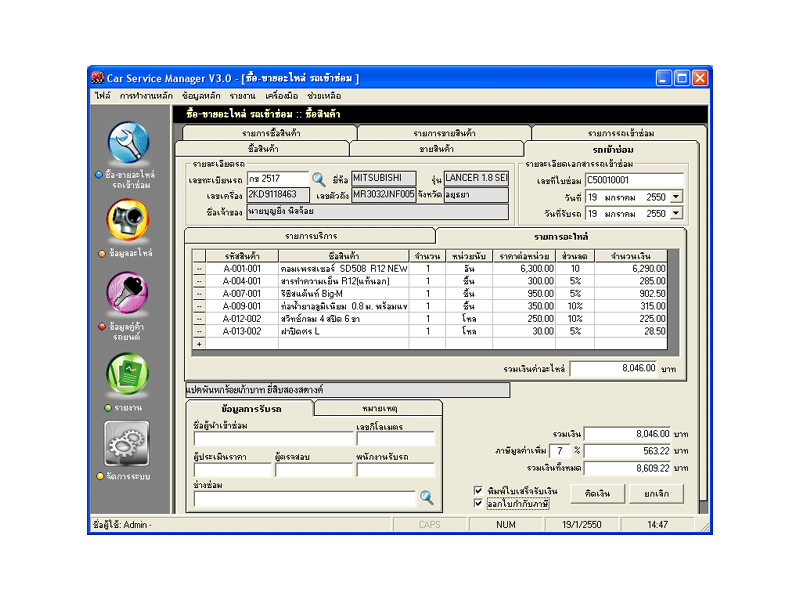Click the inspector input field
This screenshot has width=800, height=600.
[314, 470]
